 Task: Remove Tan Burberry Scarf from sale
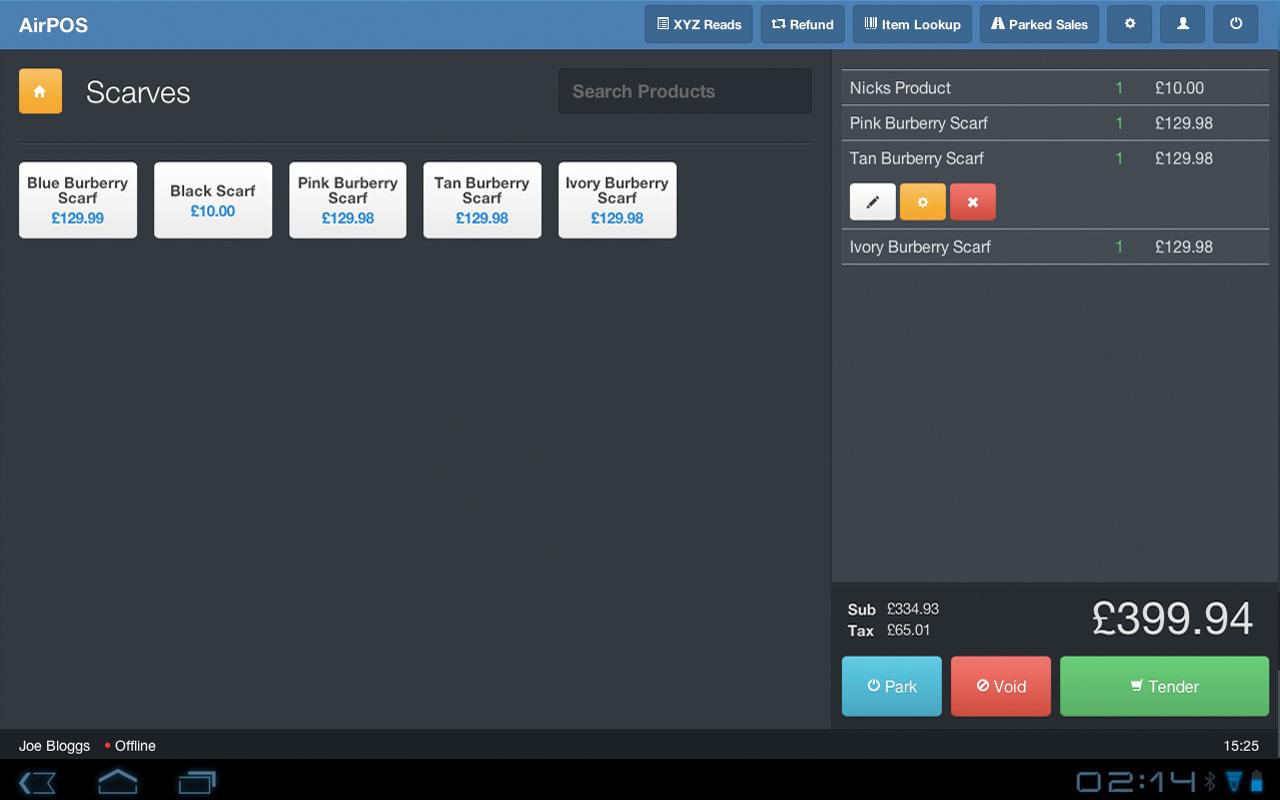pos(973,202)
